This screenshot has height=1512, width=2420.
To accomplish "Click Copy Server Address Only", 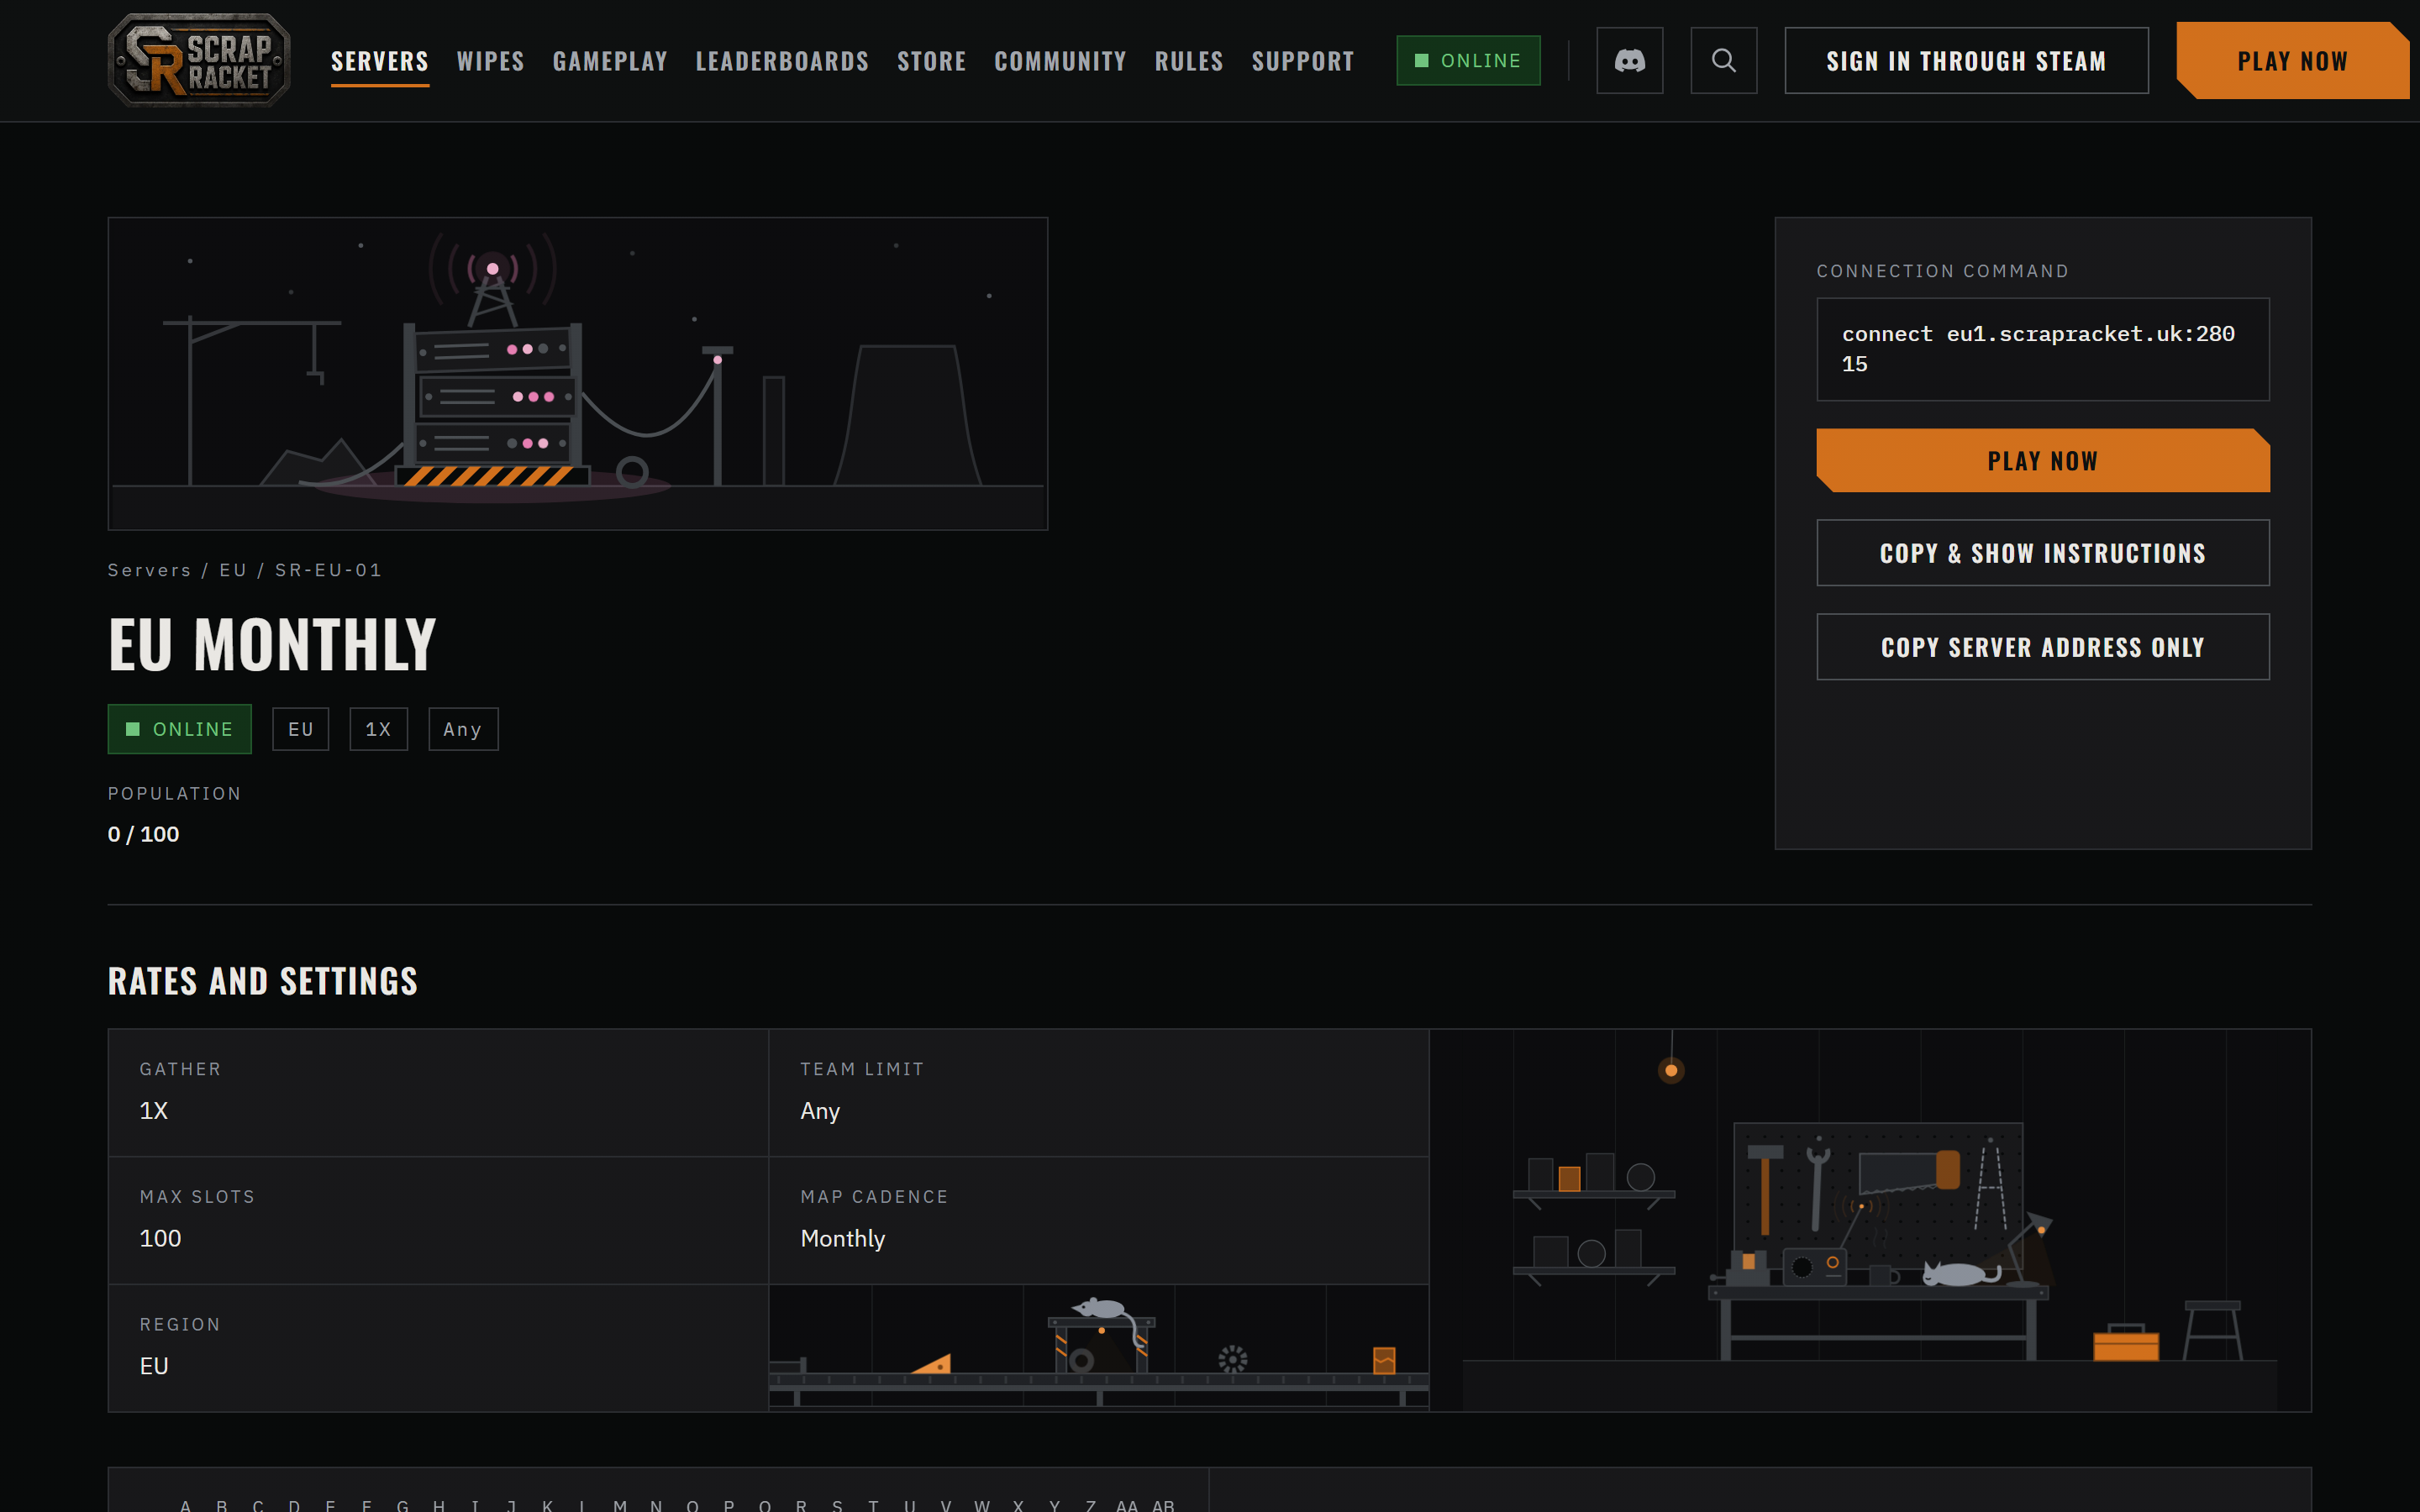I will [2042, 647].
